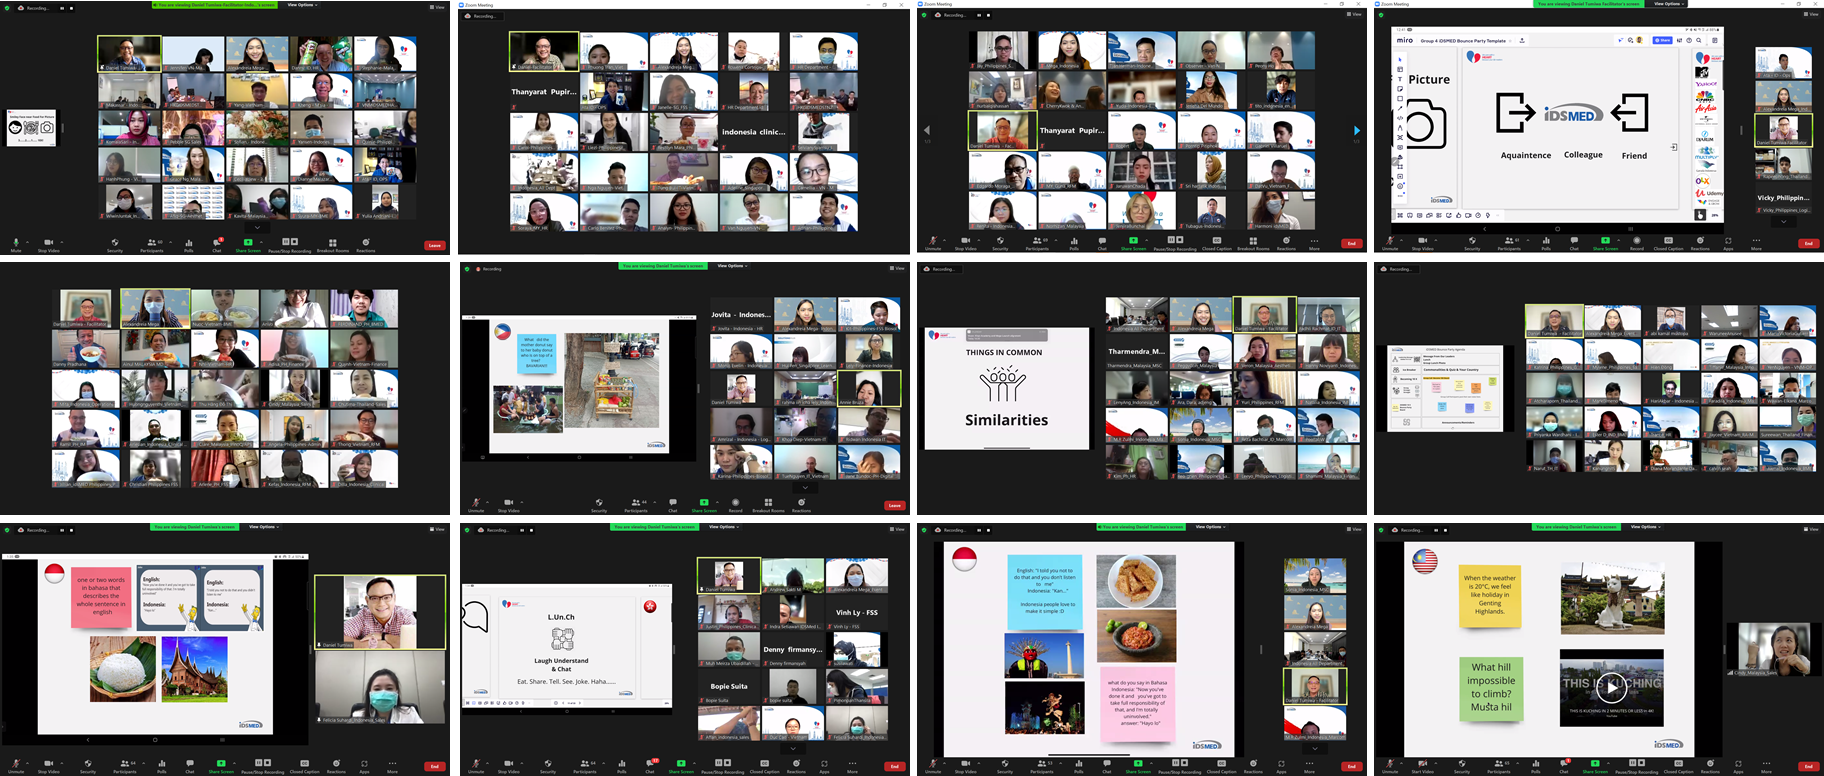
Task: Click Record in the Miro Colleague-Friend window
Action: click(x=1637, y=243)
